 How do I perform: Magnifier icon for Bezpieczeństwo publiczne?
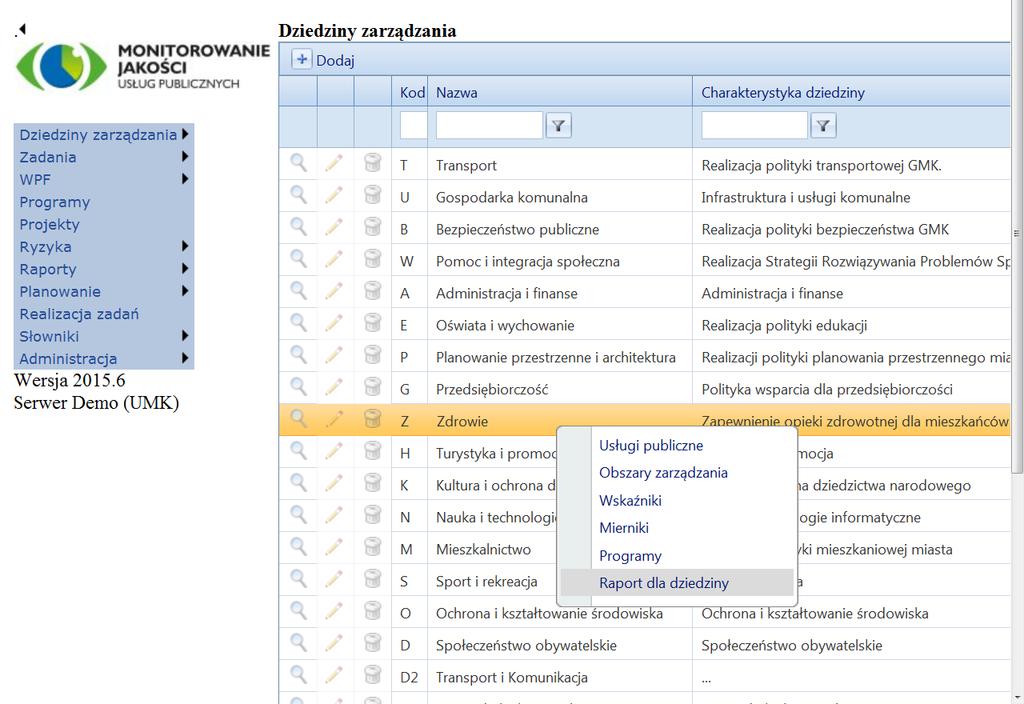(298, 227)
